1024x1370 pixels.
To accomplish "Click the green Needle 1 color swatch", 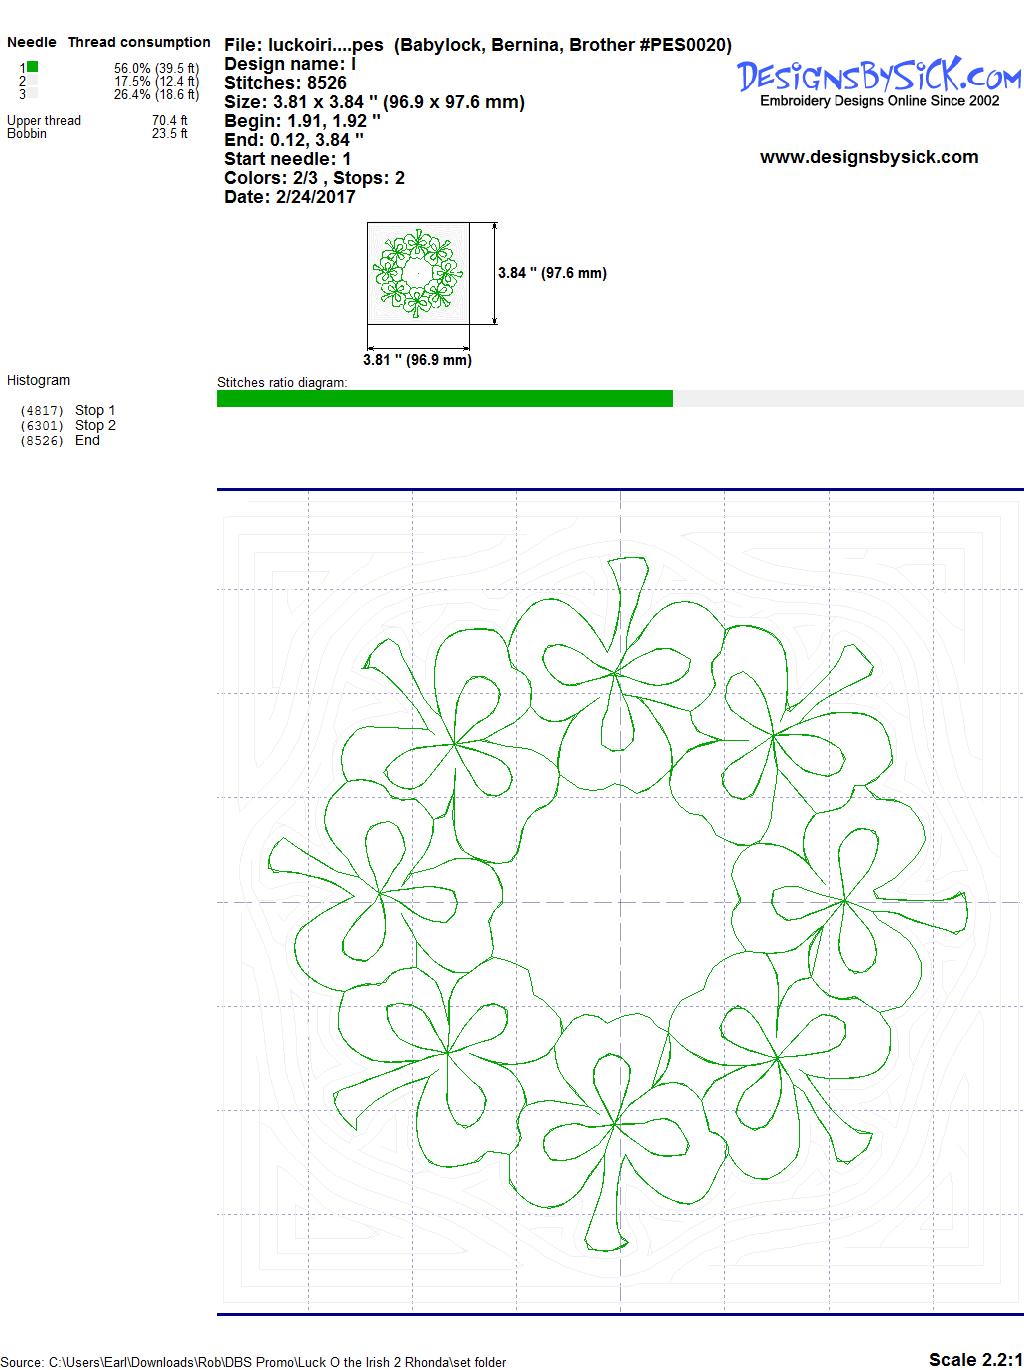I will (x=32, y=67).
